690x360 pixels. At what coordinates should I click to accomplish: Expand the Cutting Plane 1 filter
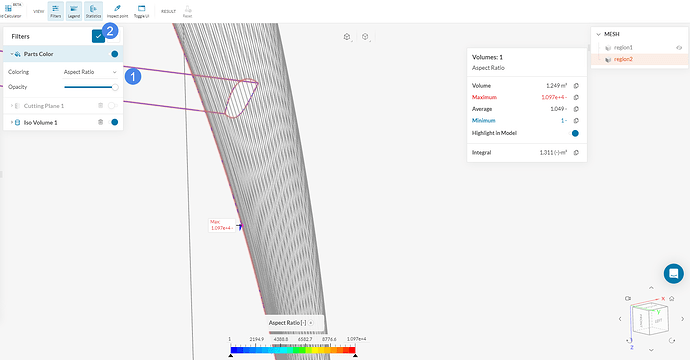coord(12,106)
